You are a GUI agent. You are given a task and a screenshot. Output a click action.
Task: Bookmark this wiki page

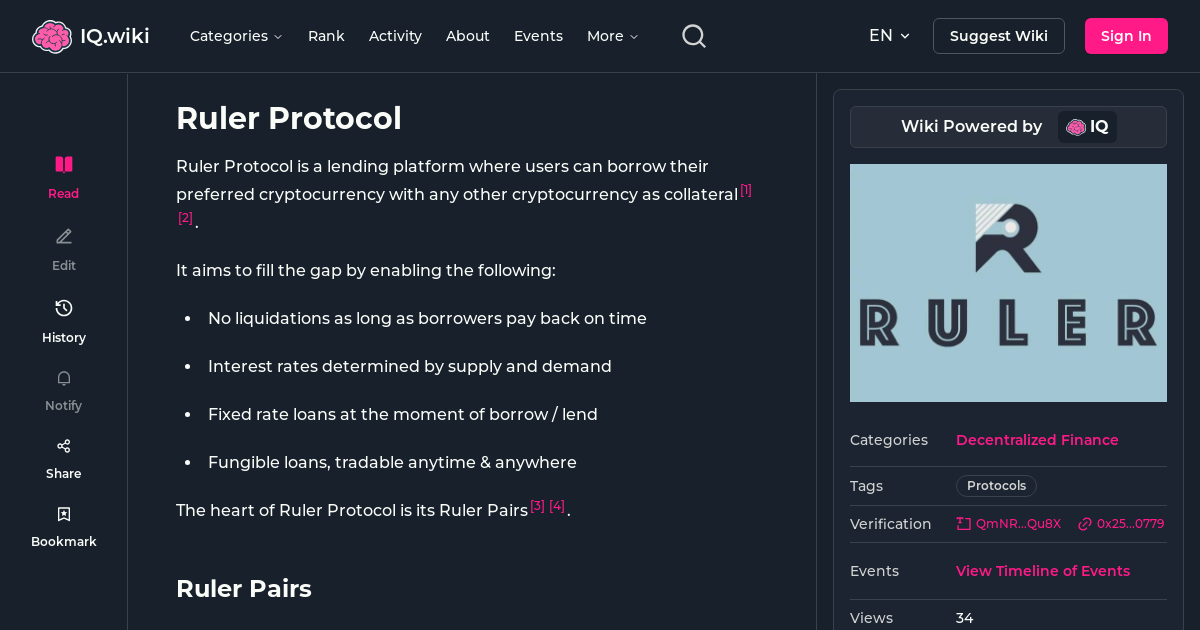coord(63,513)
